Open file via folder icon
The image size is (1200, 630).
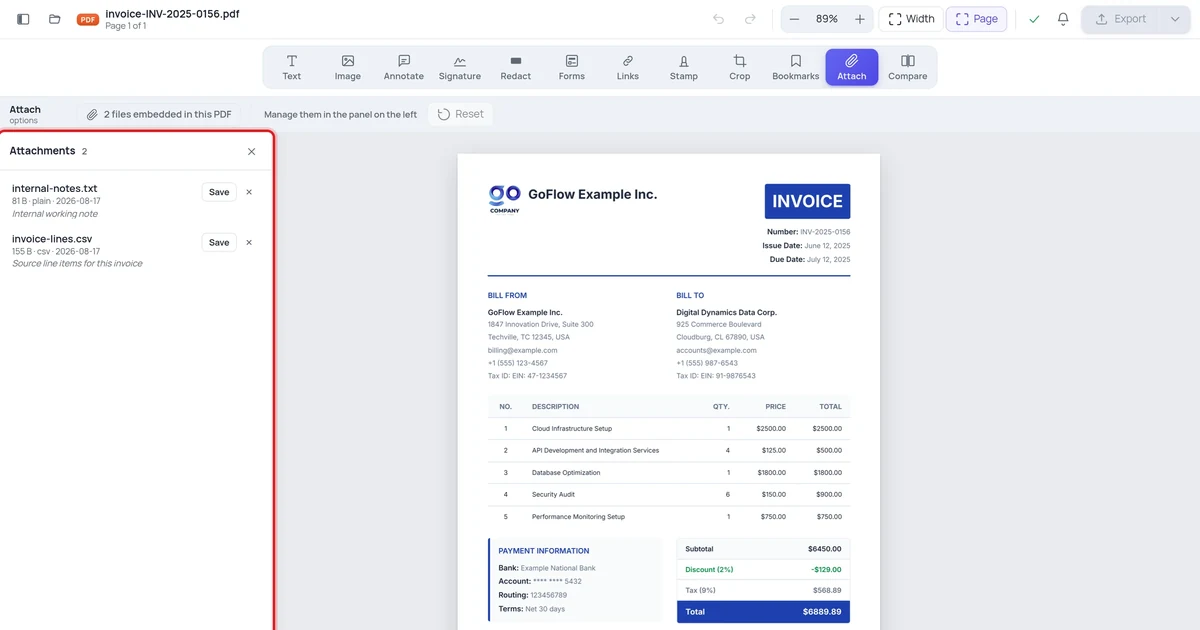55,19
